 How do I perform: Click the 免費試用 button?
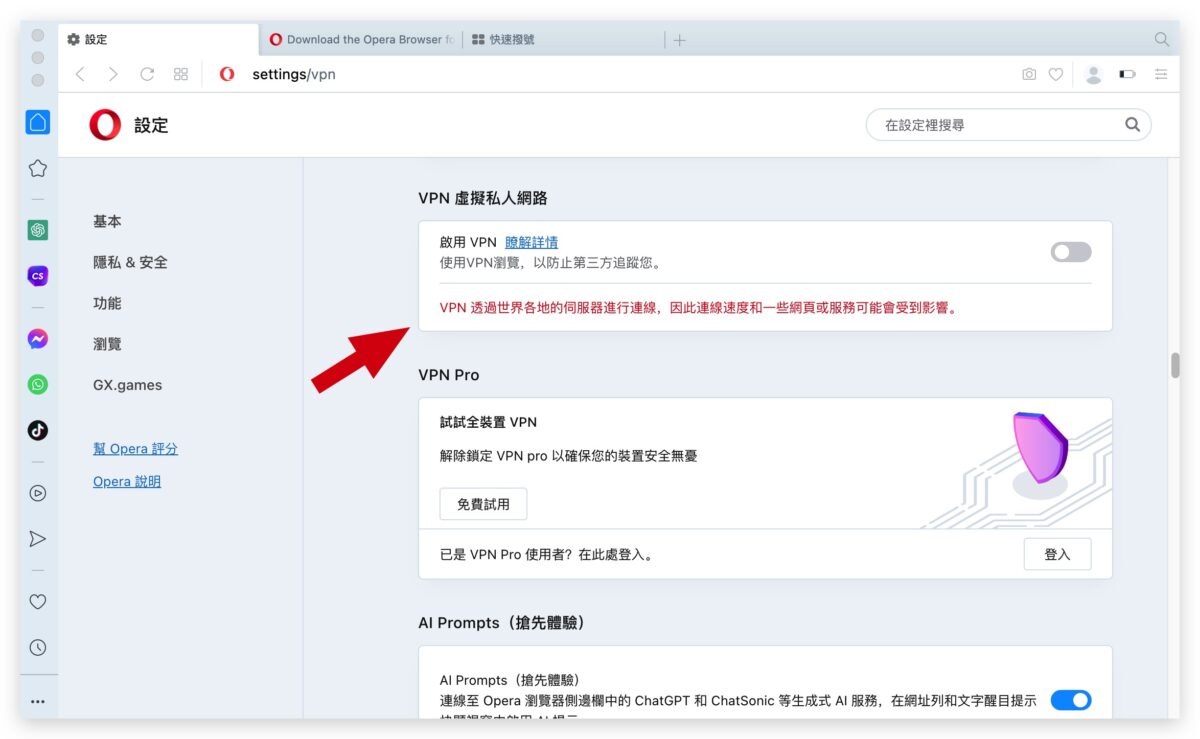click(483, 504)
